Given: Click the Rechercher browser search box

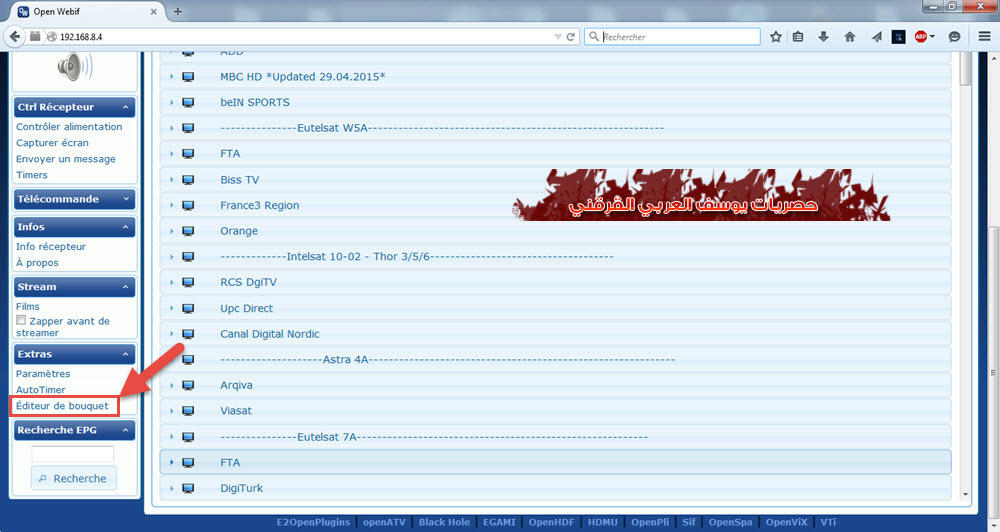Looking at the screenshot, I should (x=673, y=37).
